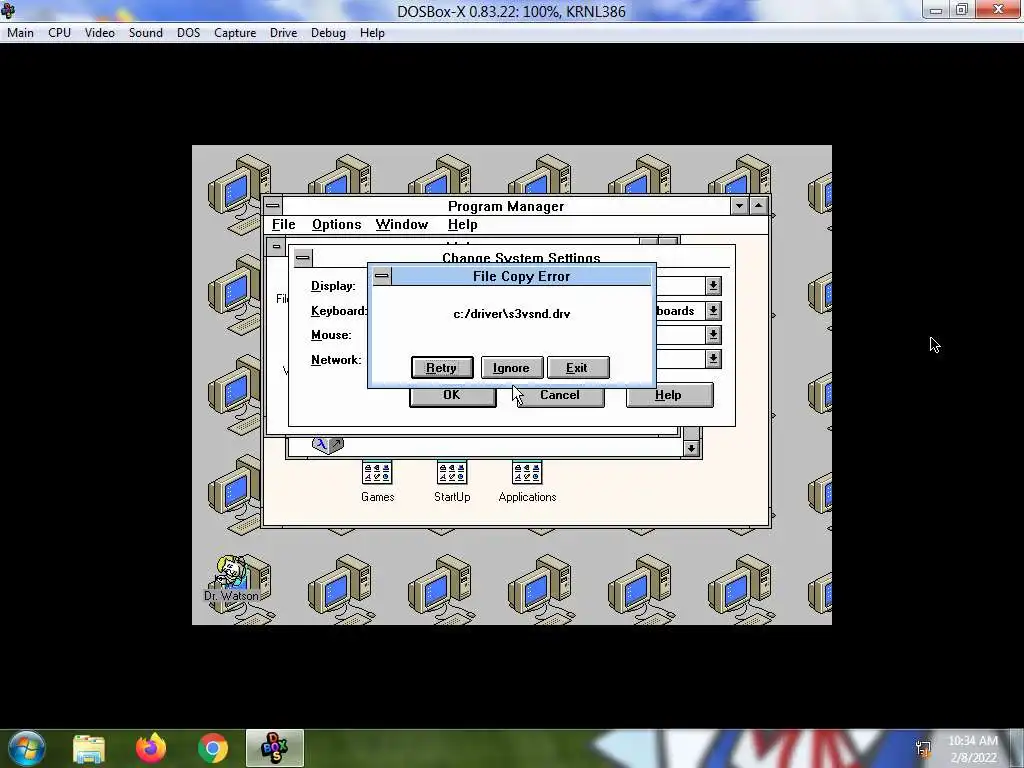The height and width of the screenshot is (768, 1024).
Task: Click Exit in File Copy Error dialog
Action: (x=578, y=368)
